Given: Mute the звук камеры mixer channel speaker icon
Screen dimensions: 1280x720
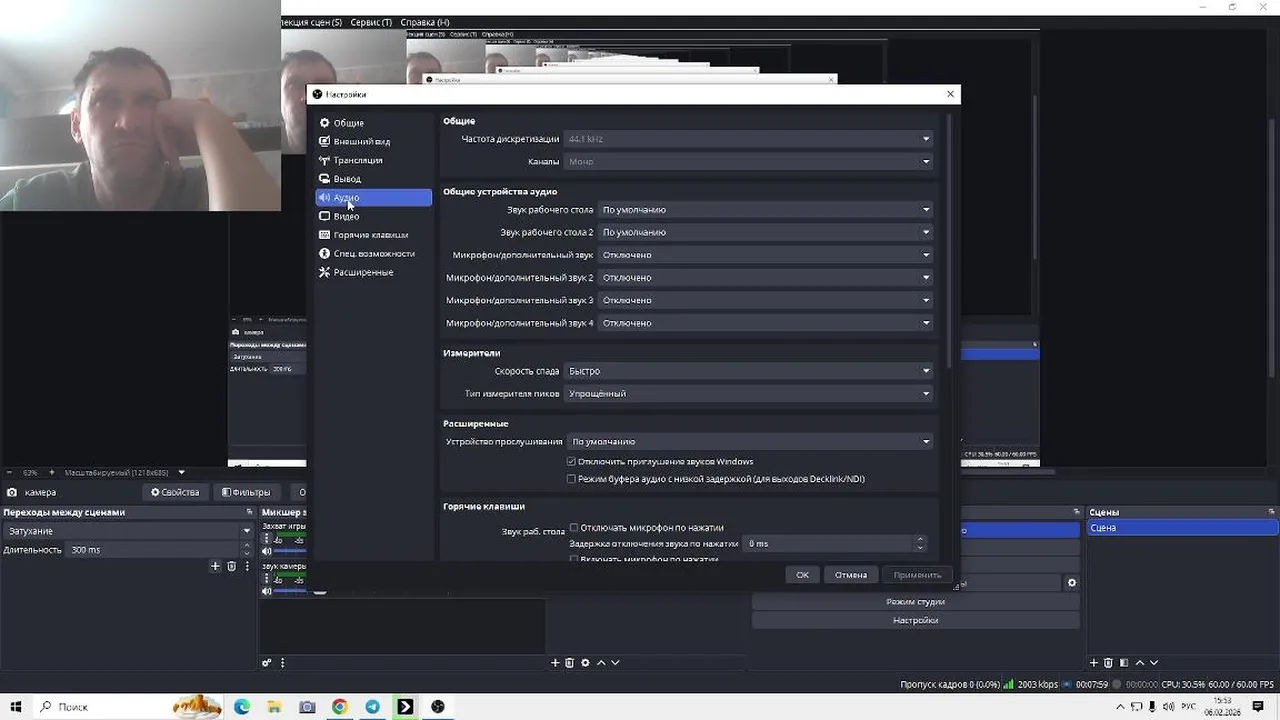Looking at the screenshot, I should coord(266,591).
